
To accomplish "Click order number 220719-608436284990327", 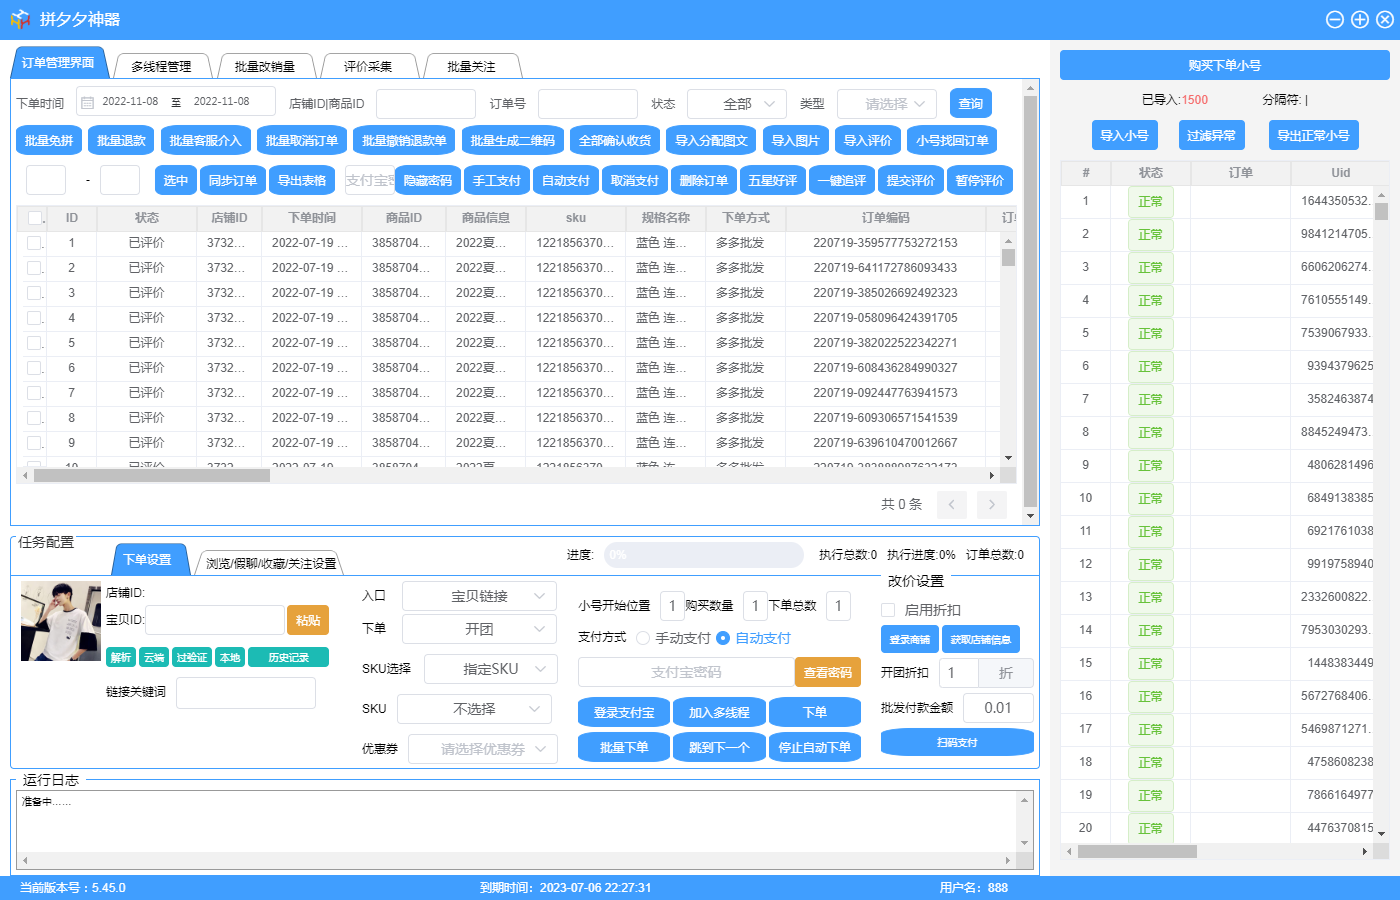I will [x=885, y=368].
